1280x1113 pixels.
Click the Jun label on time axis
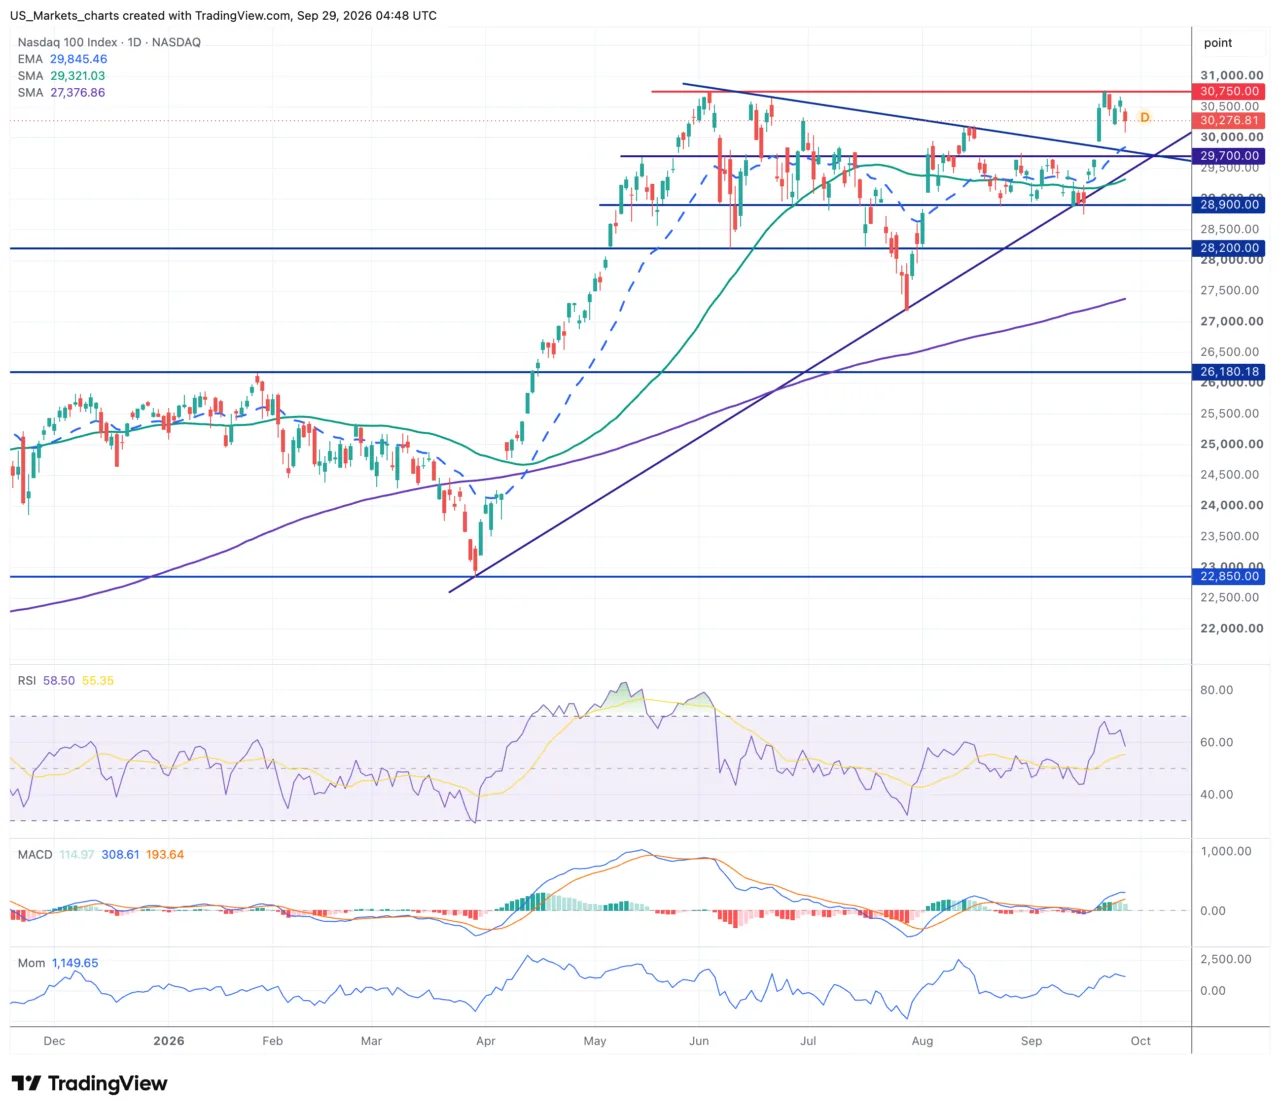699,1041
